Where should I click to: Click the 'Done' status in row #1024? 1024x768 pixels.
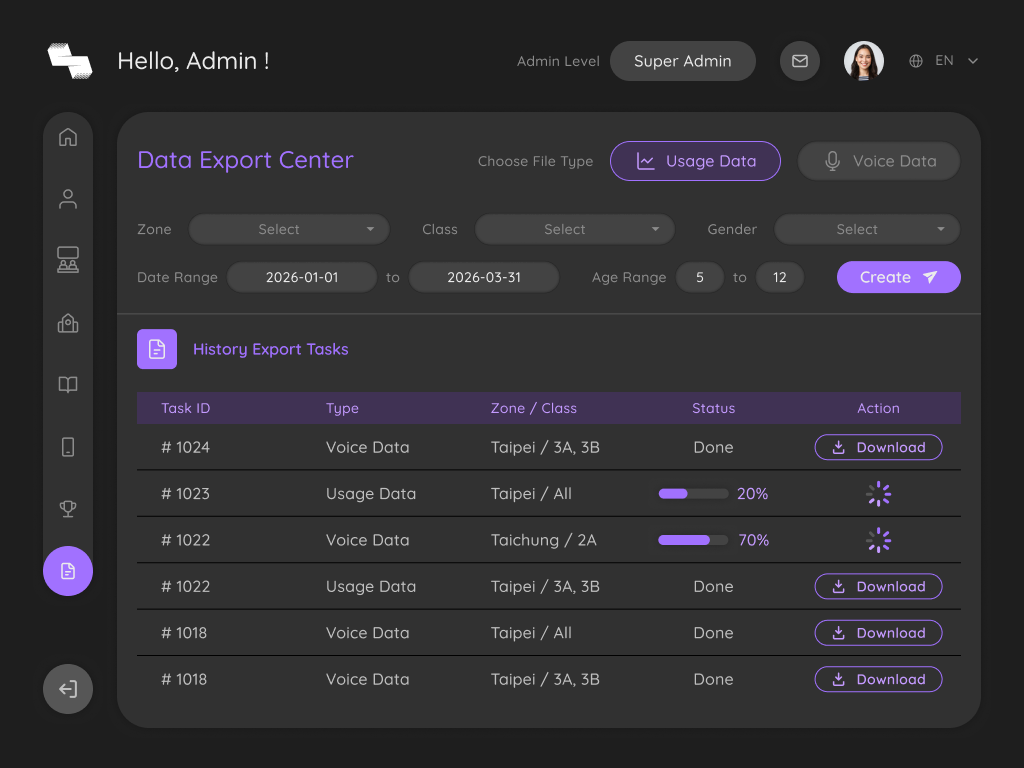[x=713, y=447]
